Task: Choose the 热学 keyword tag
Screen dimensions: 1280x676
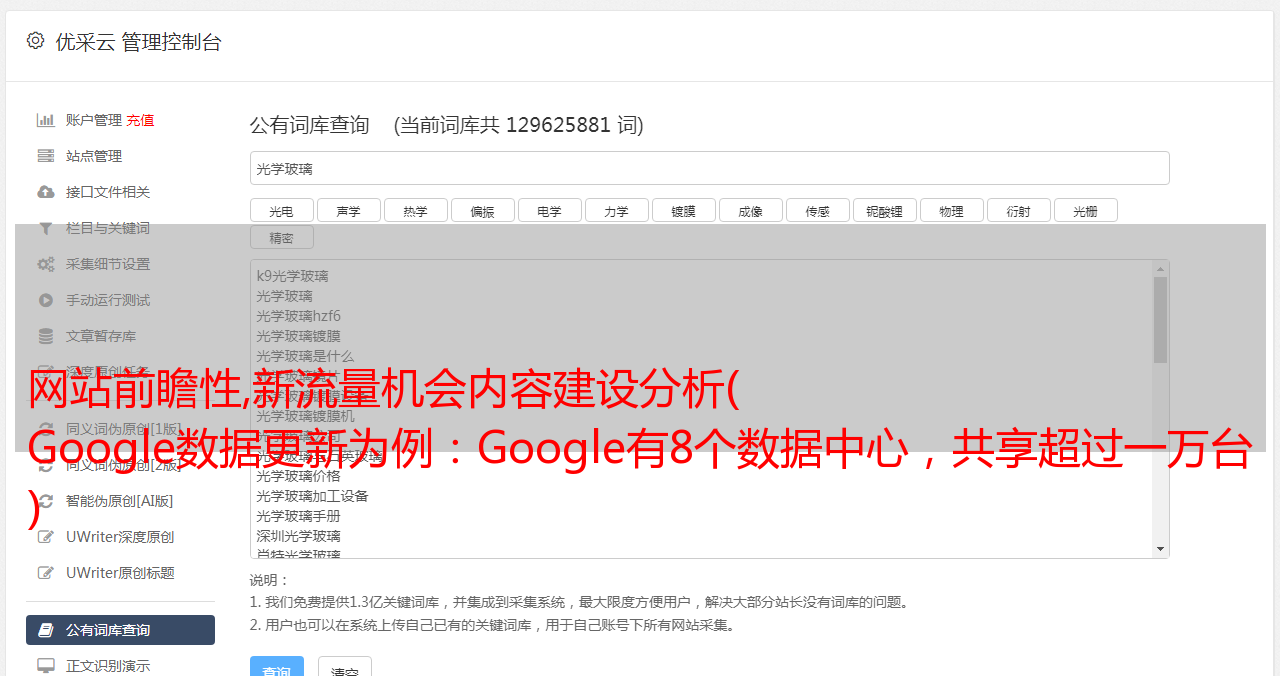Action: point(415,210)
